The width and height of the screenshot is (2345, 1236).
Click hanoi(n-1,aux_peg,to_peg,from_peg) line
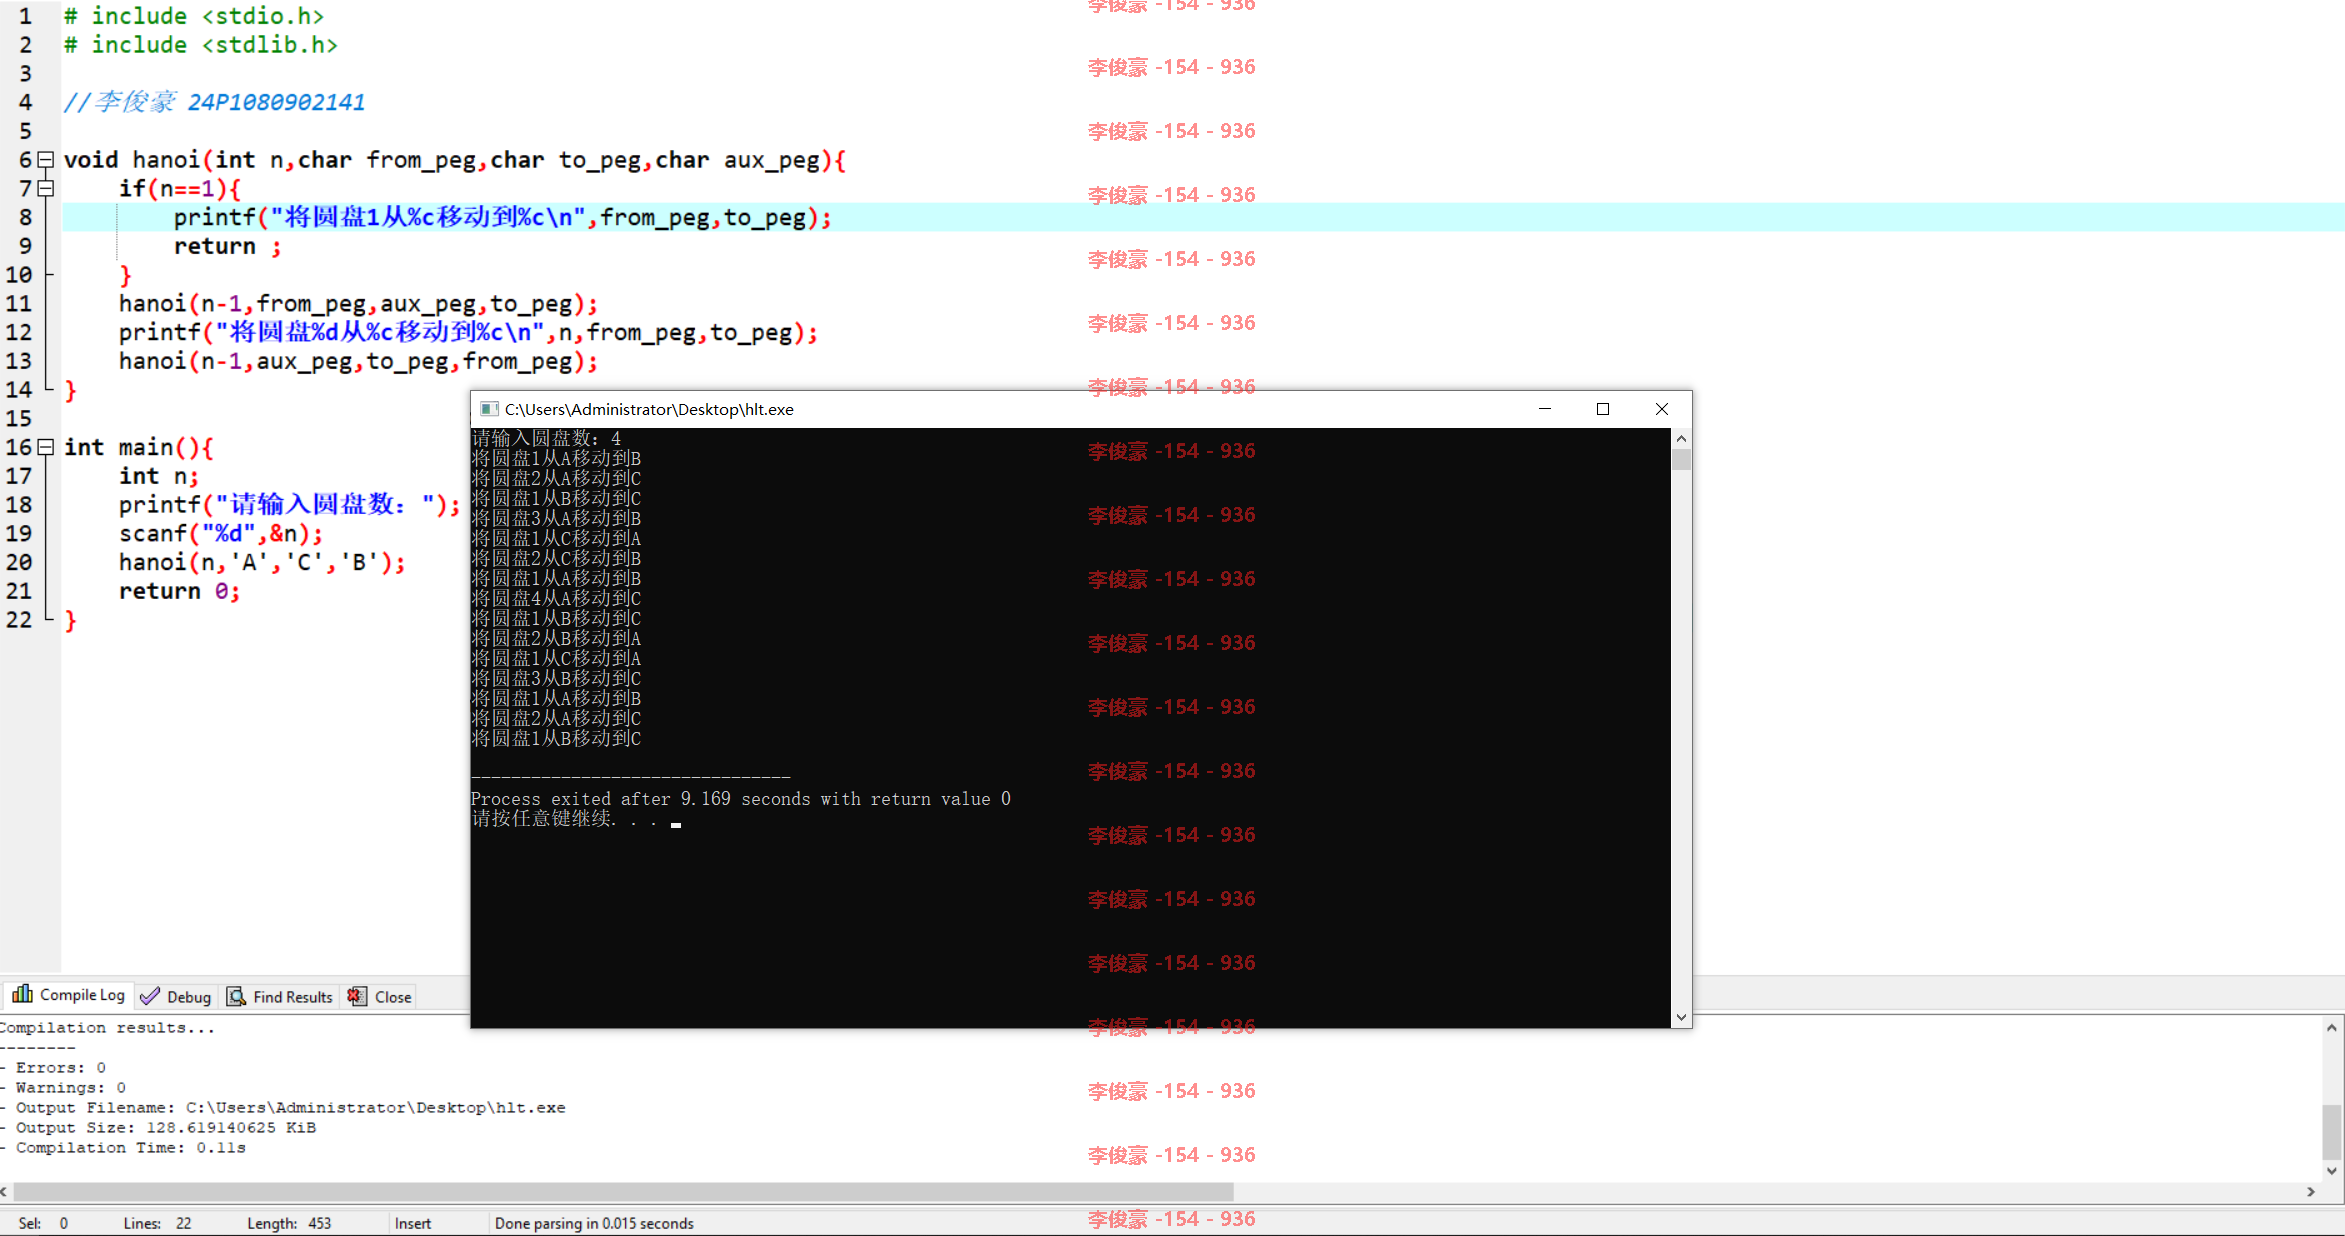(358, 362)
